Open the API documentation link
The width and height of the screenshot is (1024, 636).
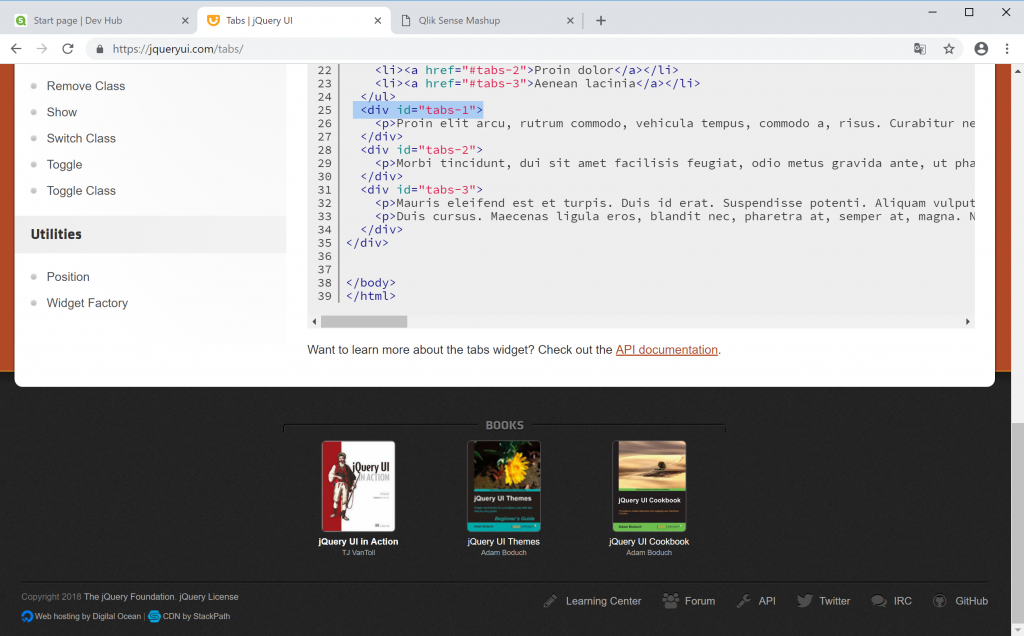pyautogui.click(x=666, y=350)
